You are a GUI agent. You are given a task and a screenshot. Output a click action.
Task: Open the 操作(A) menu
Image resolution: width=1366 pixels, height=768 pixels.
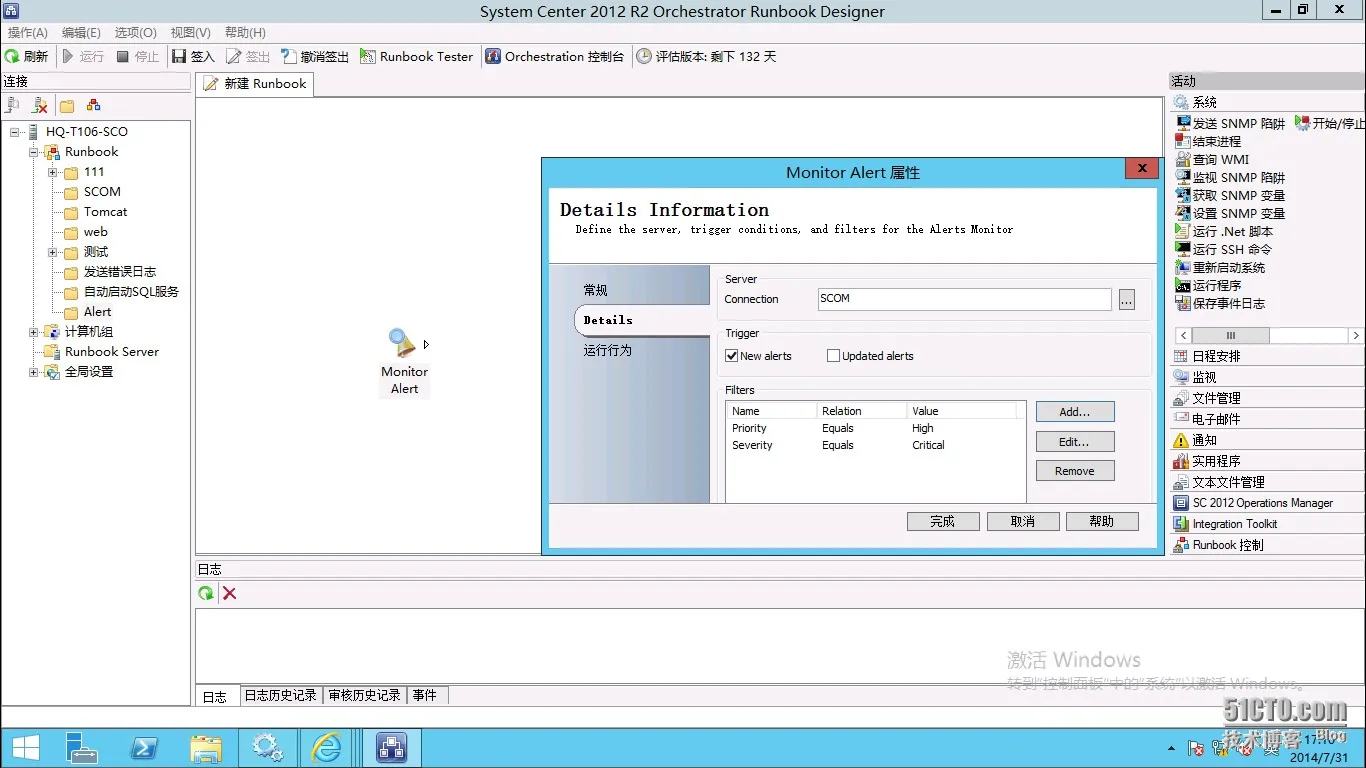[x=27, y=33]
